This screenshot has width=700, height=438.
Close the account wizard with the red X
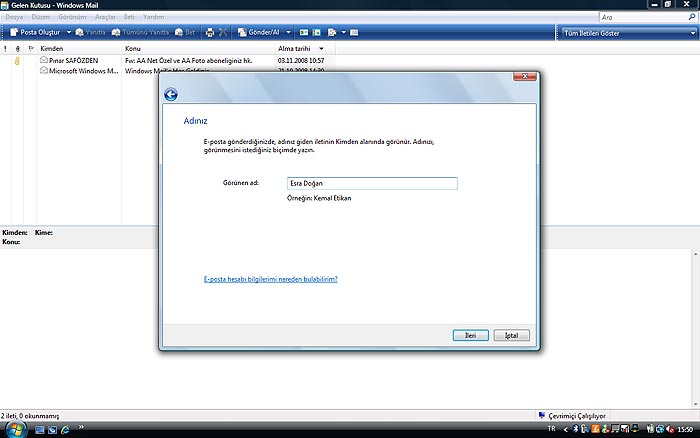pyautogui.click(x=525, y=76)
